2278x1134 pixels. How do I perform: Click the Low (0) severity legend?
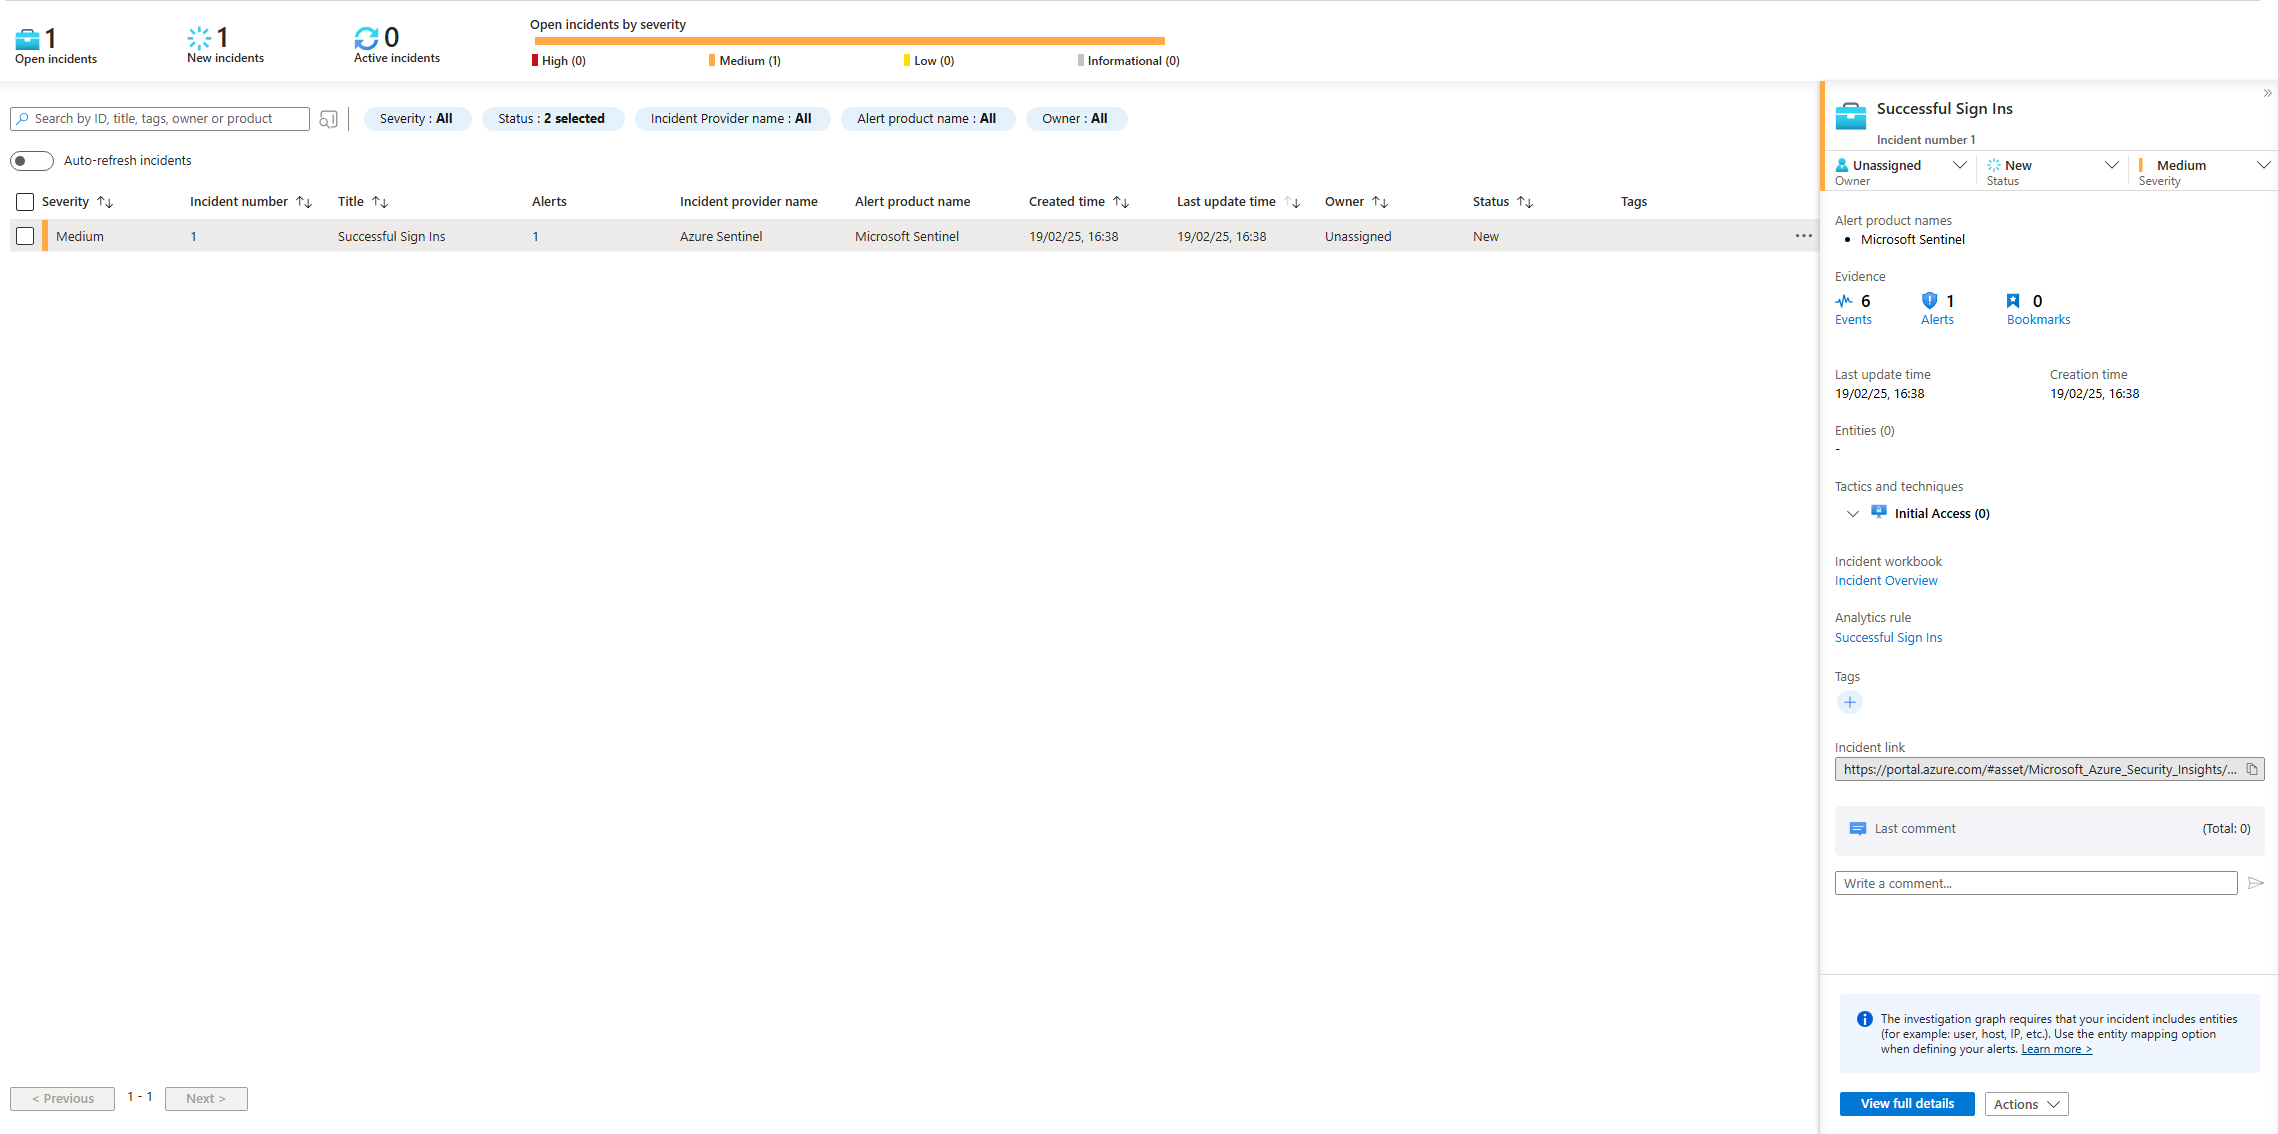[x=929, y=61]
